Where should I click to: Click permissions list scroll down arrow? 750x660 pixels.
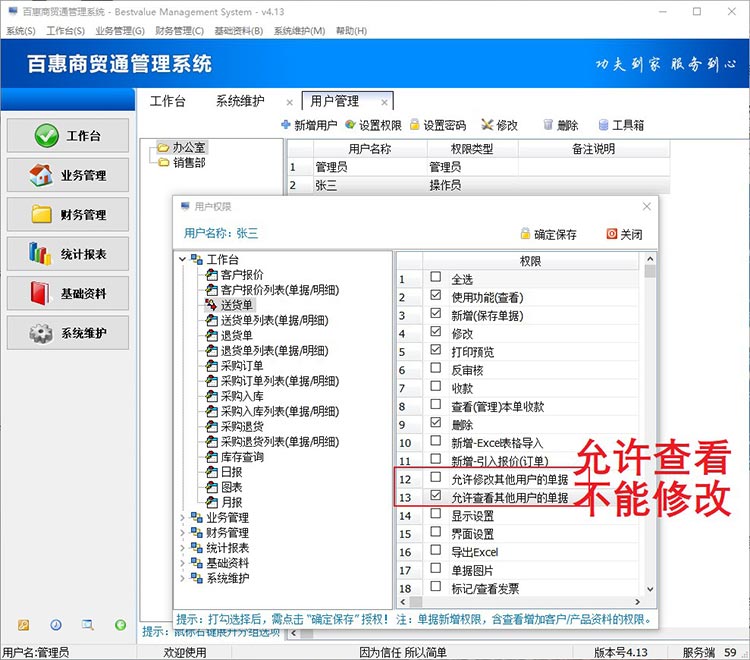tap(650, 589)
